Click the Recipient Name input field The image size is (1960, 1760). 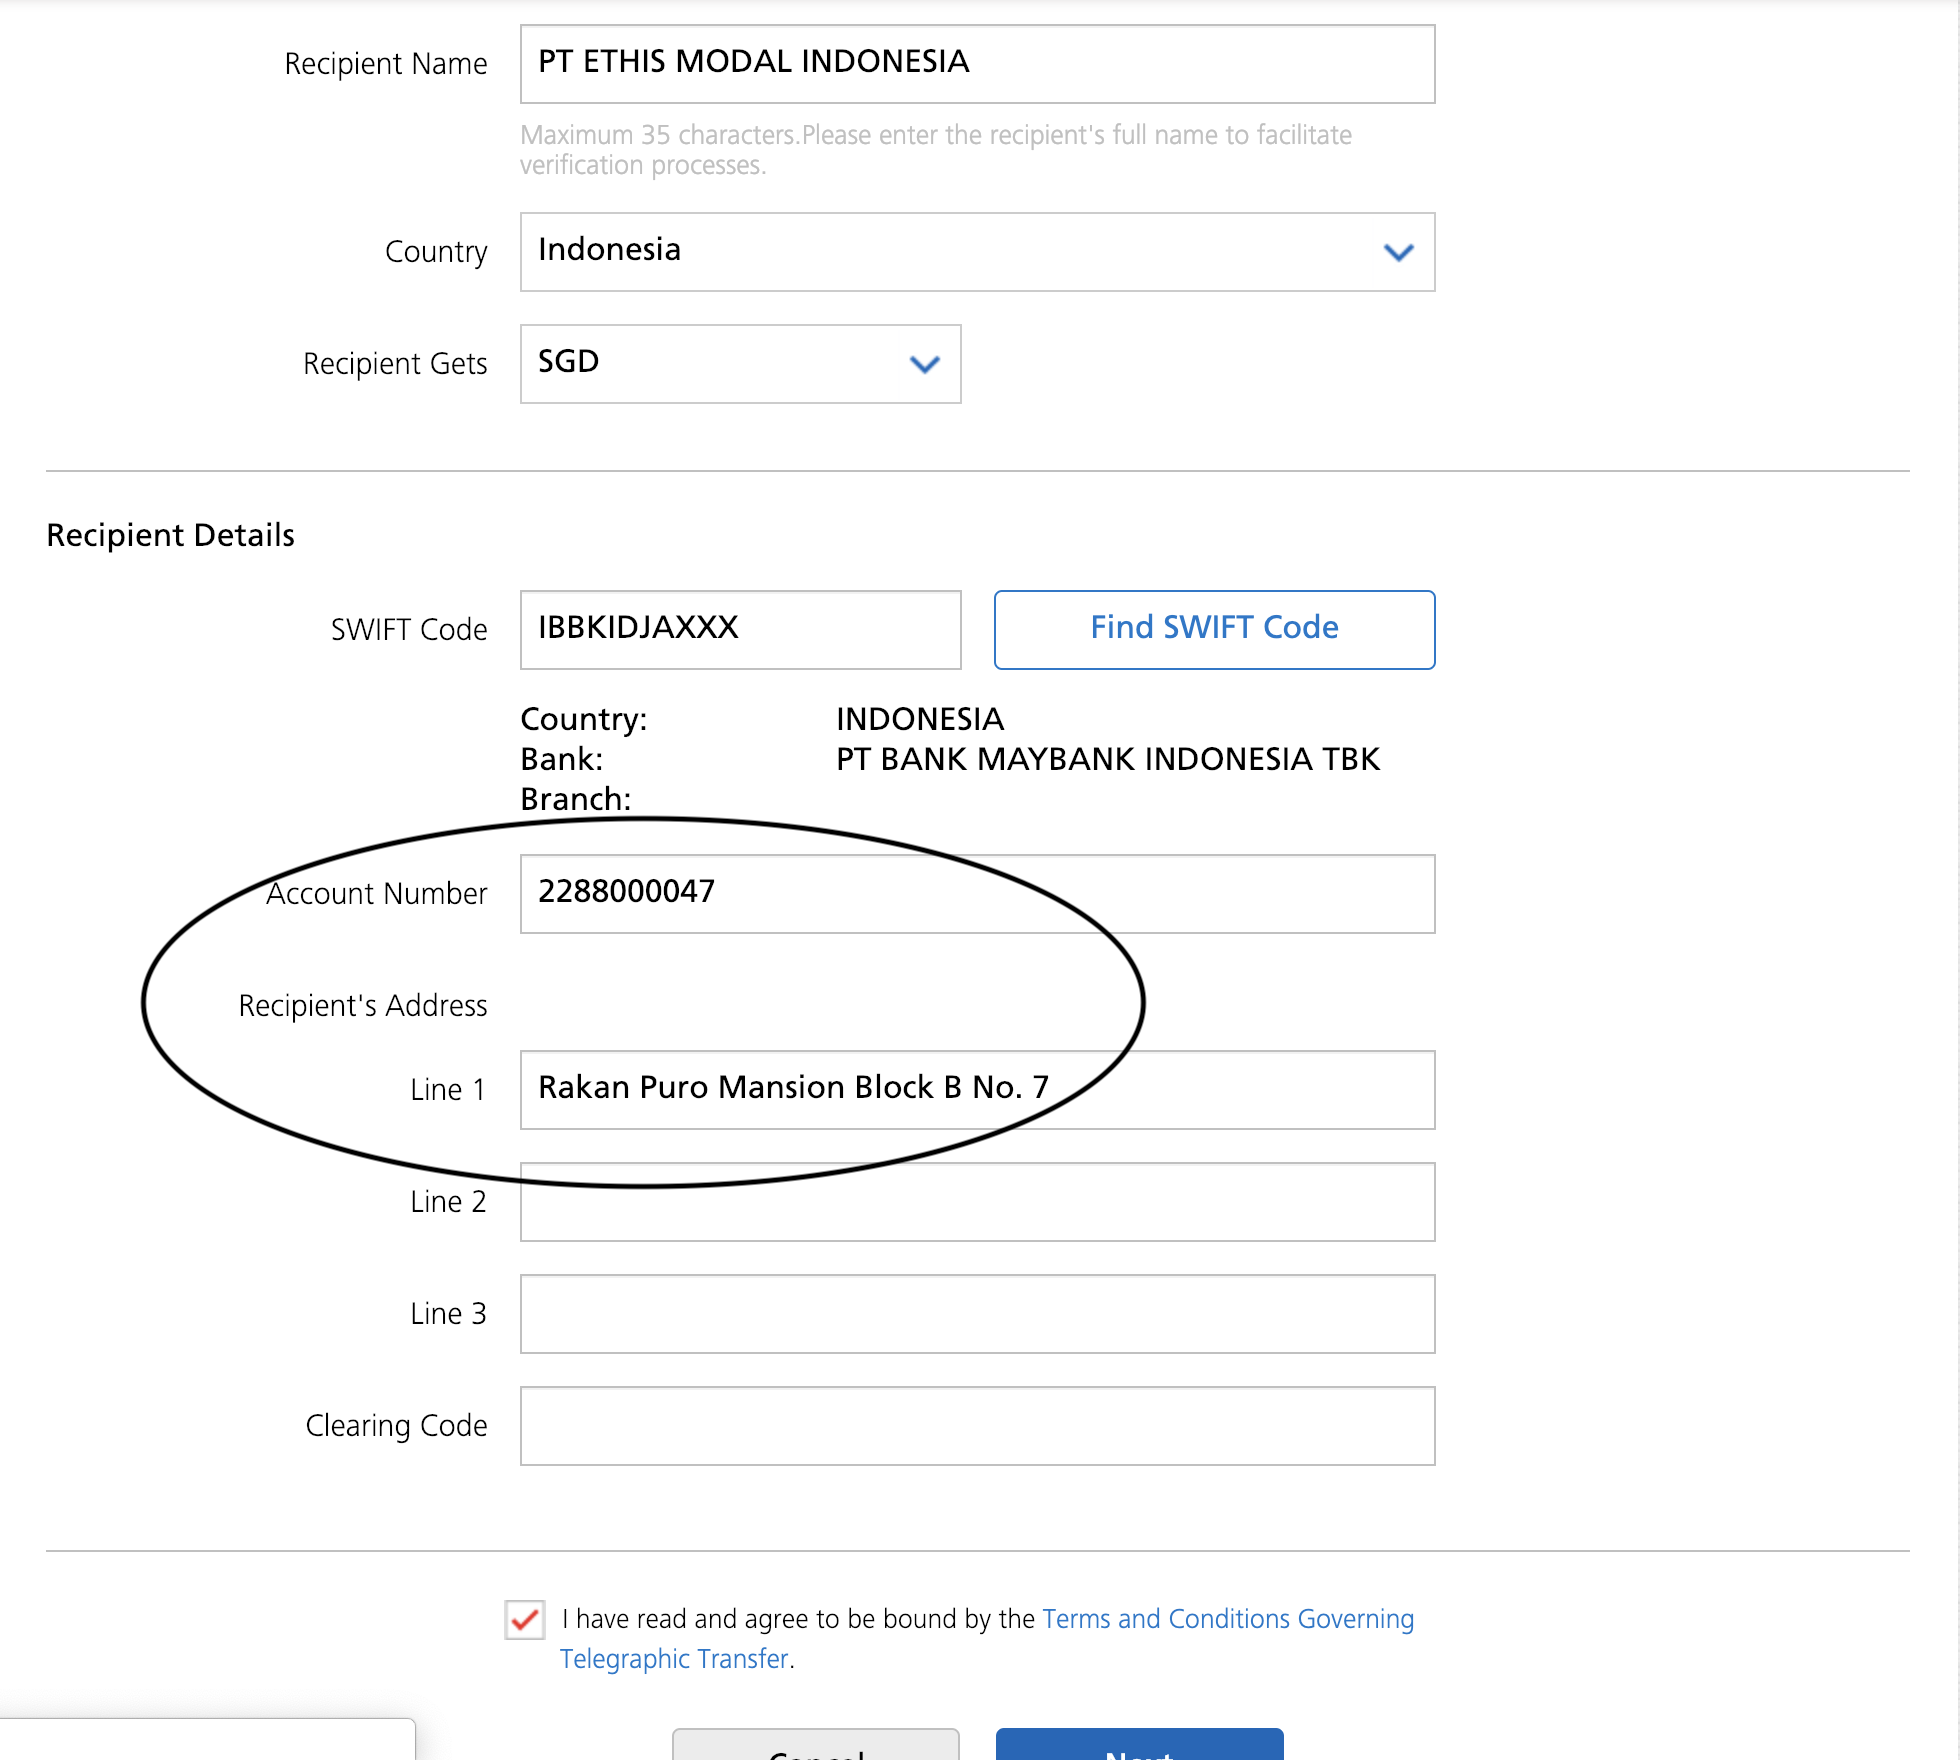(x=977, y=64)
